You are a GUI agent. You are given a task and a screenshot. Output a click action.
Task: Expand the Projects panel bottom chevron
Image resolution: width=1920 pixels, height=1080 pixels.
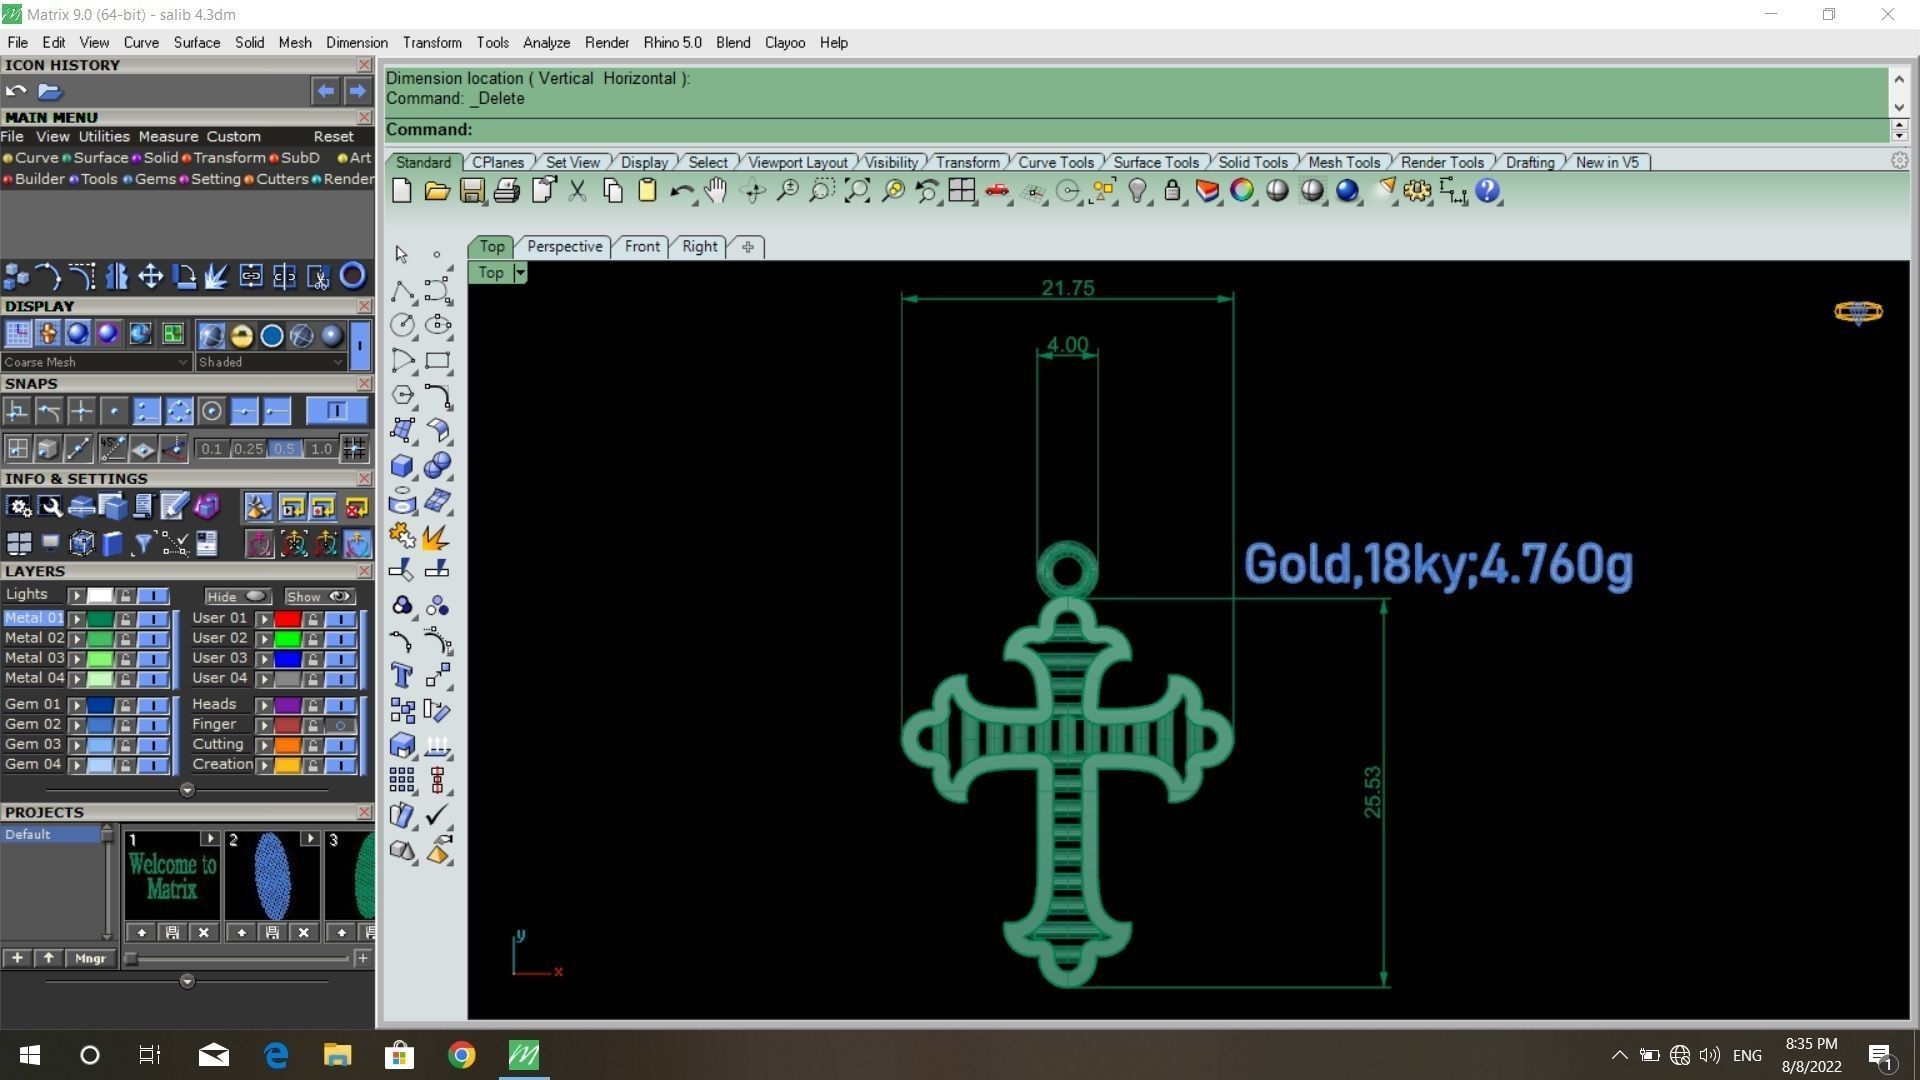point(187,982)
